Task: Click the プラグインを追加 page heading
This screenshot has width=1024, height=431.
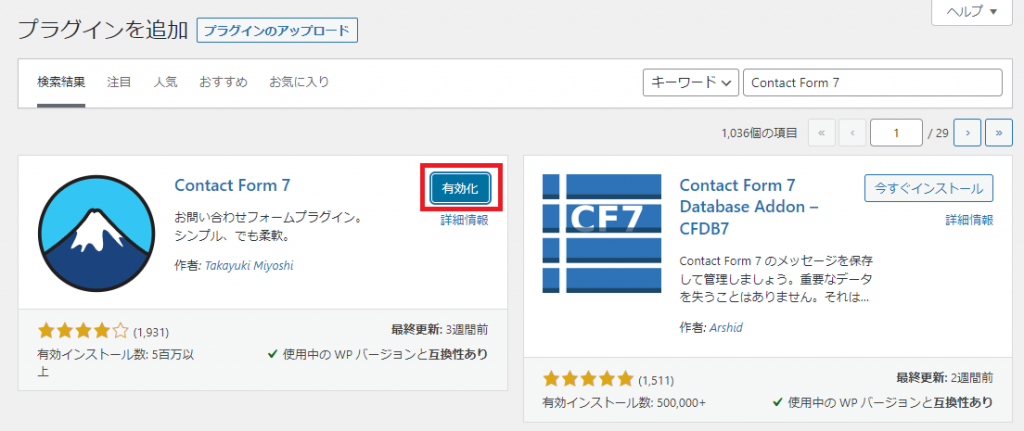Action: click(102, 30)
